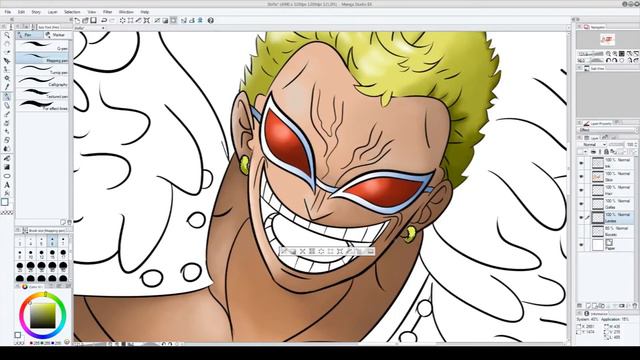The height and width of the screenshot is (360, 640).
Task: Open the Selection menu
Action: point(72,12)
